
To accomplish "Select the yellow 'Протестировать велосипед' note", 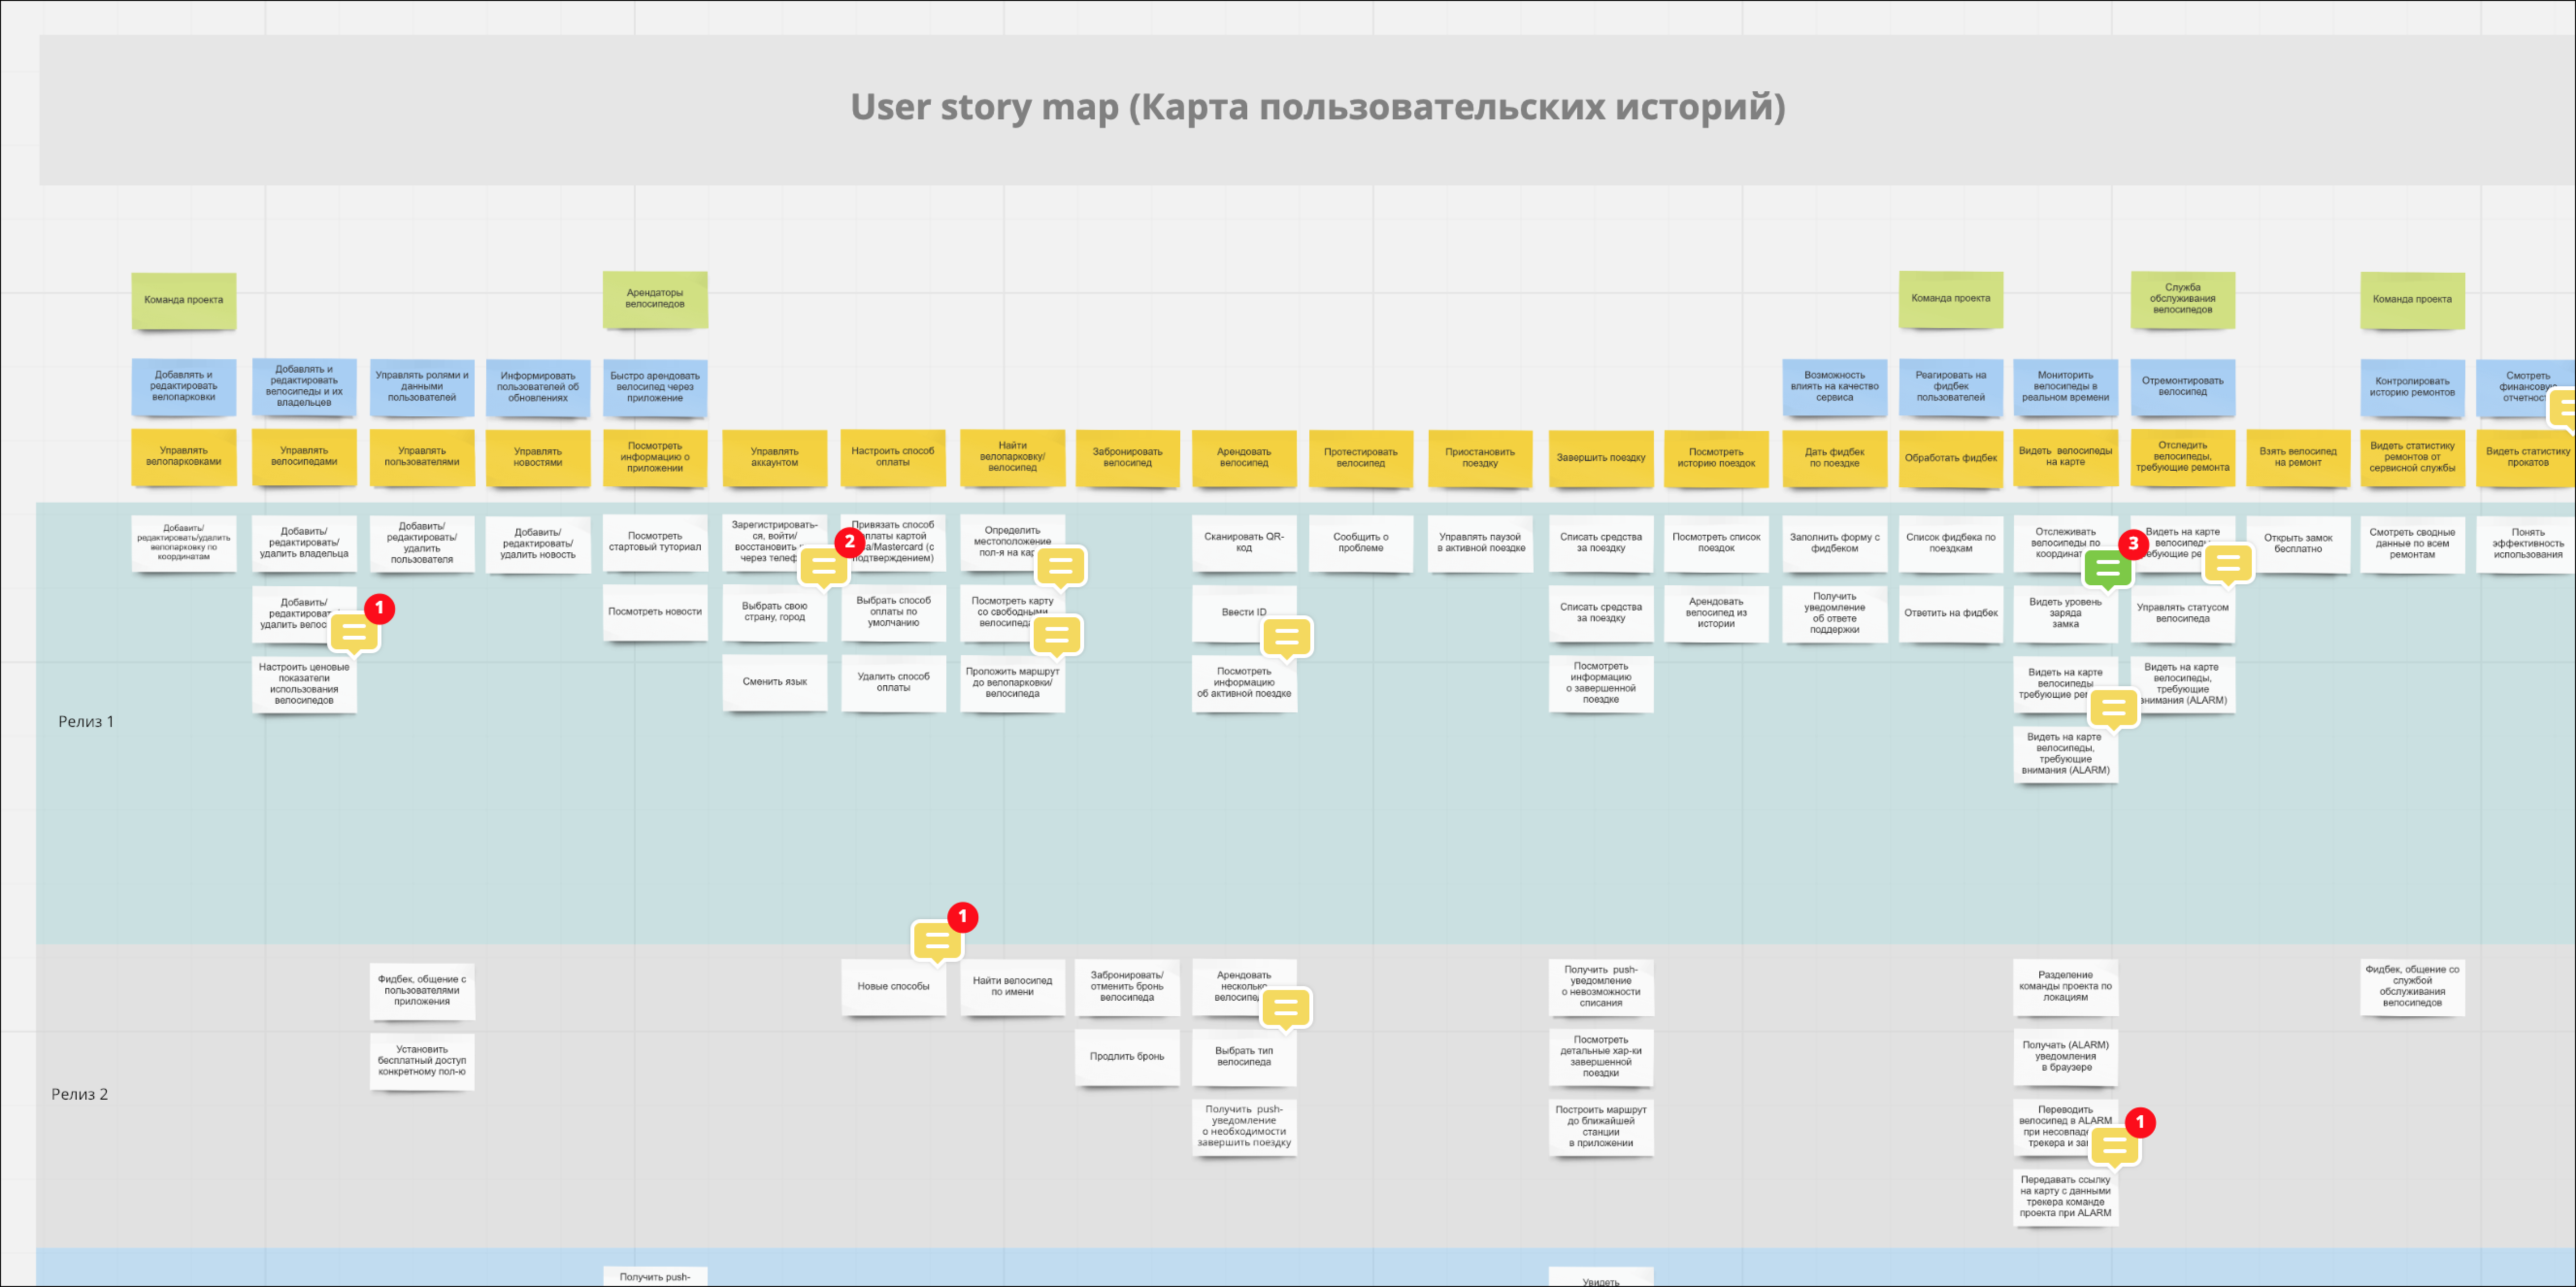I will click(1361, 458).
